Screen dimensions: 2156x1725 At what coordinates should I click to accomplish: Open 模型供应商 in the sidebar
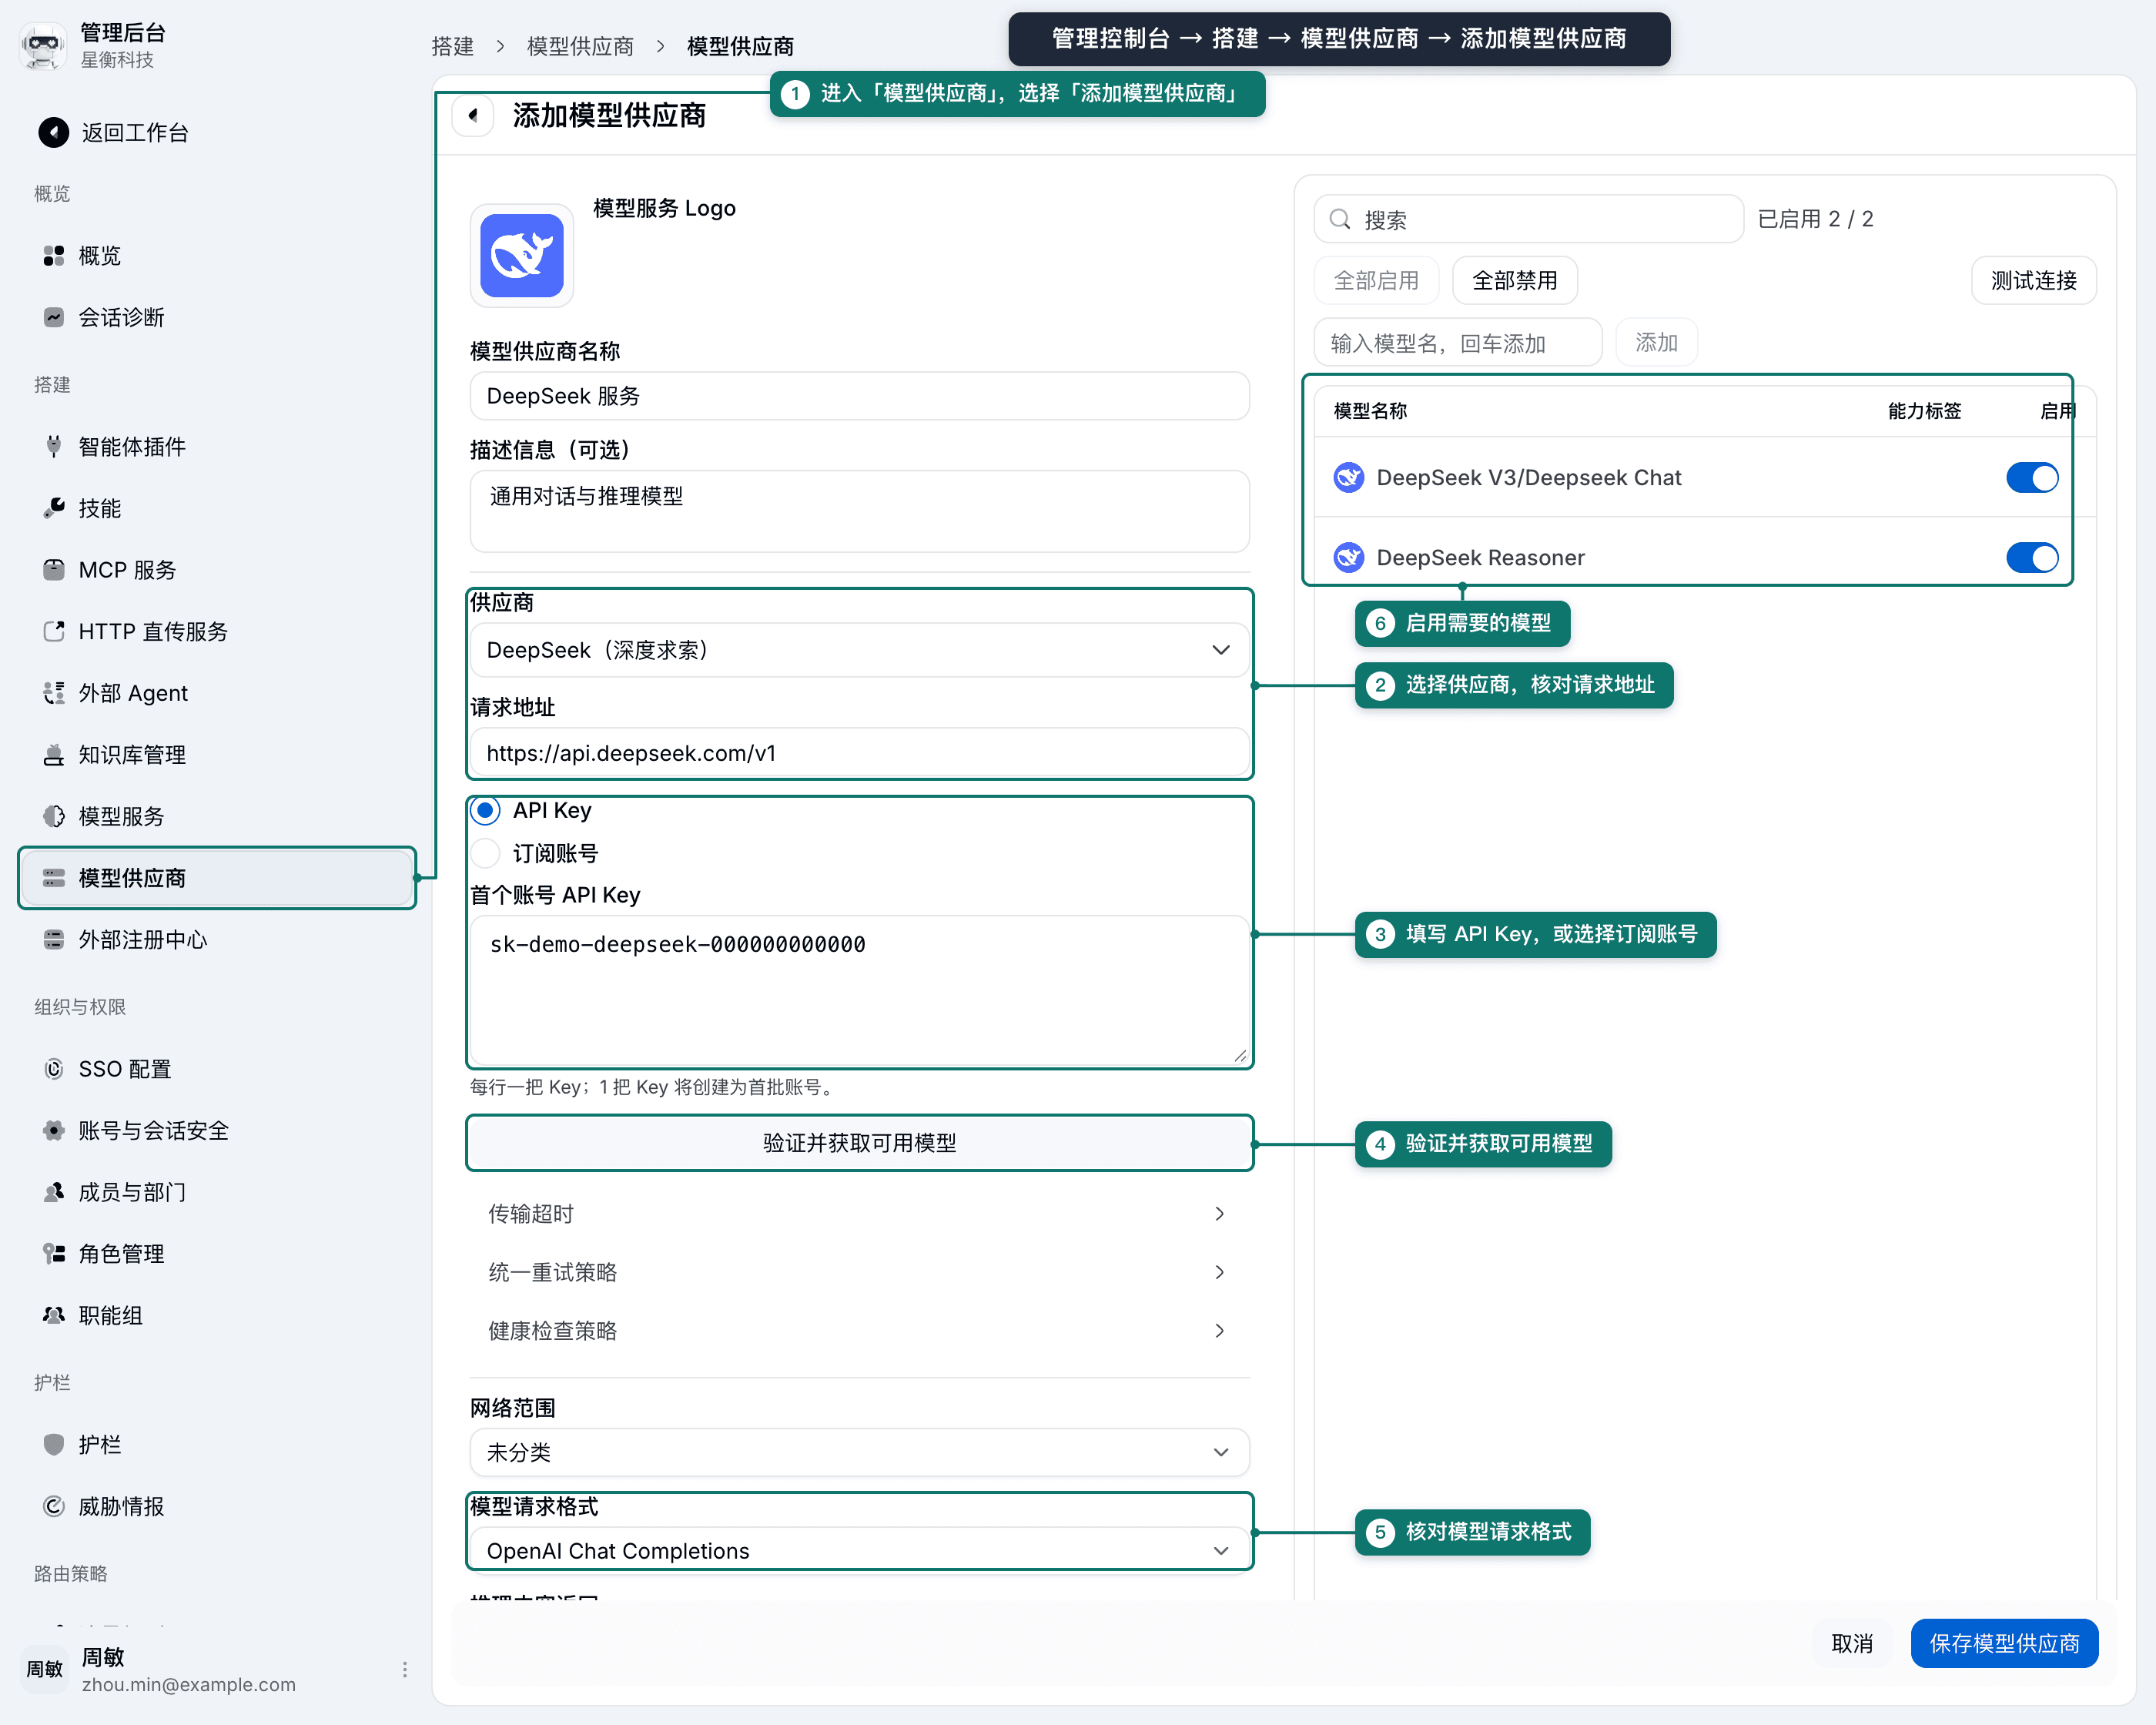pyautogui.click(x=217, y=878)
